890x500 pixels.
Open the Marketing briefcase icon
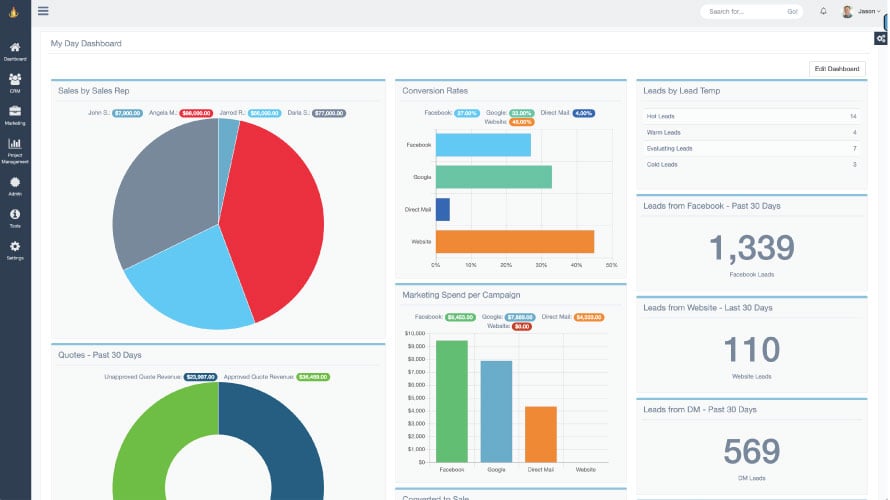[x=15, y=111]
